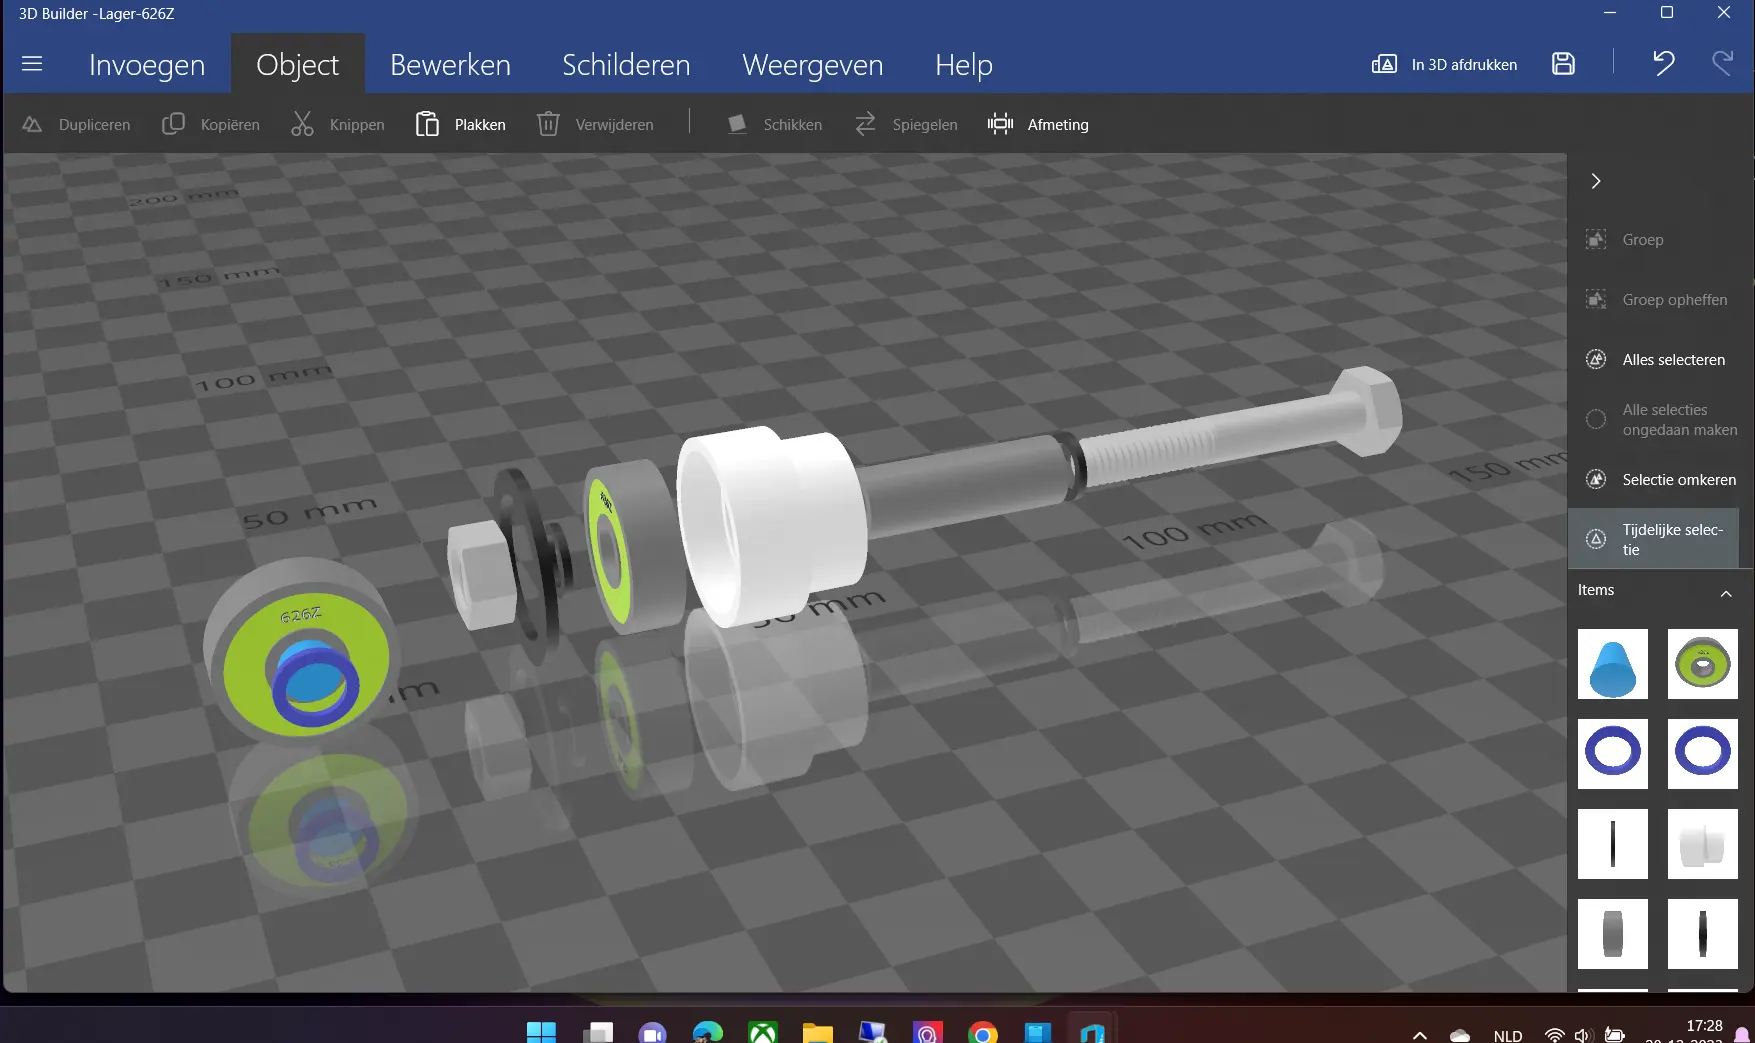Click the Afmeting measurement icon
The height and width of the screenshot is (1043, 1755).
1000,124
